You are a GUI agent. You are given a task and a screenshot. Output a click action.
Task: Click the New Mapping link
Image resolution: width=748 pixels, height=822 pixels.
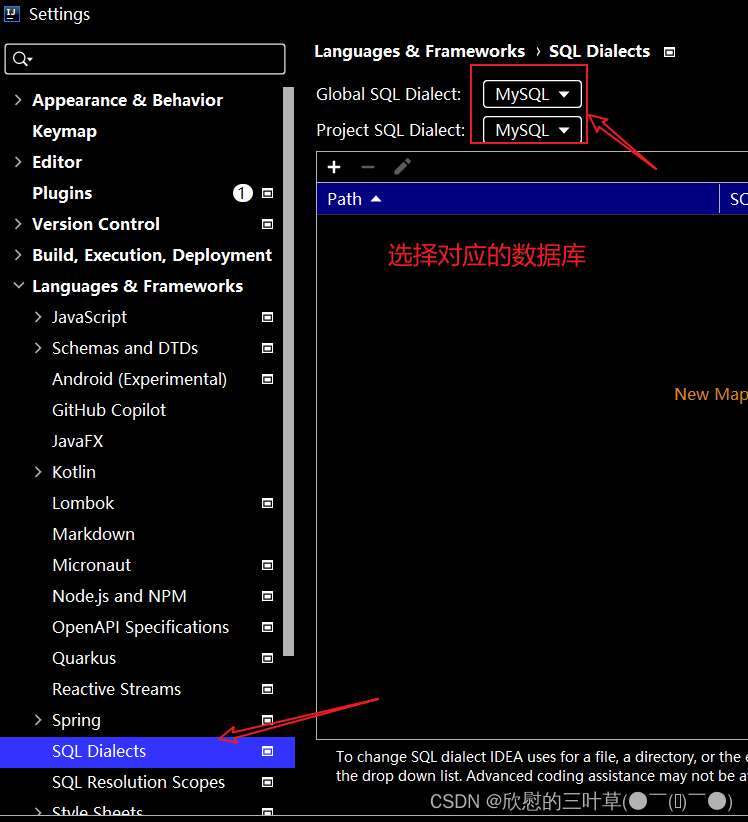click(x=711, y=394)
